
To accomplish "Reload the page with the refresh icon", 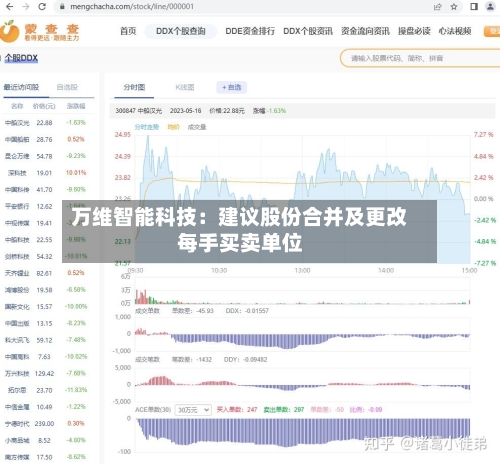I will pos(42,6).
